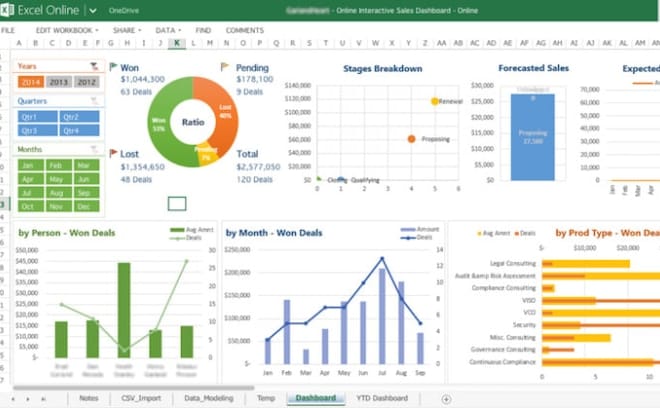Select the May month slicer button
This screenshot has width=660, height=408.
tap(59, 179)
